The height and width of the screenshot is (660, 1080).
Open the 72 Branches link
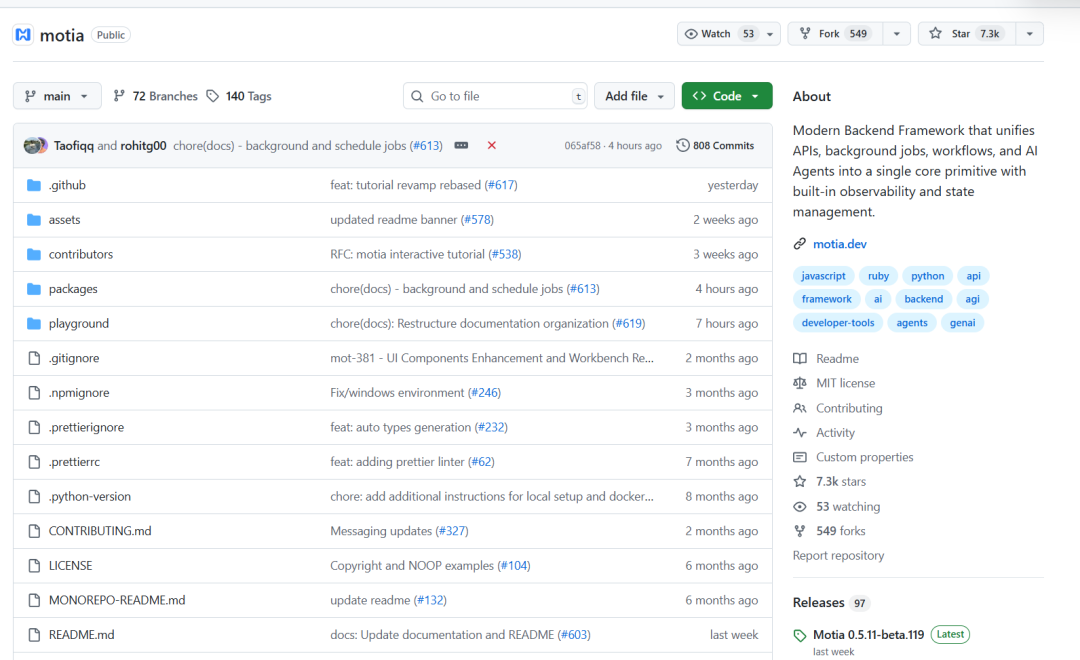click(156, 96)
